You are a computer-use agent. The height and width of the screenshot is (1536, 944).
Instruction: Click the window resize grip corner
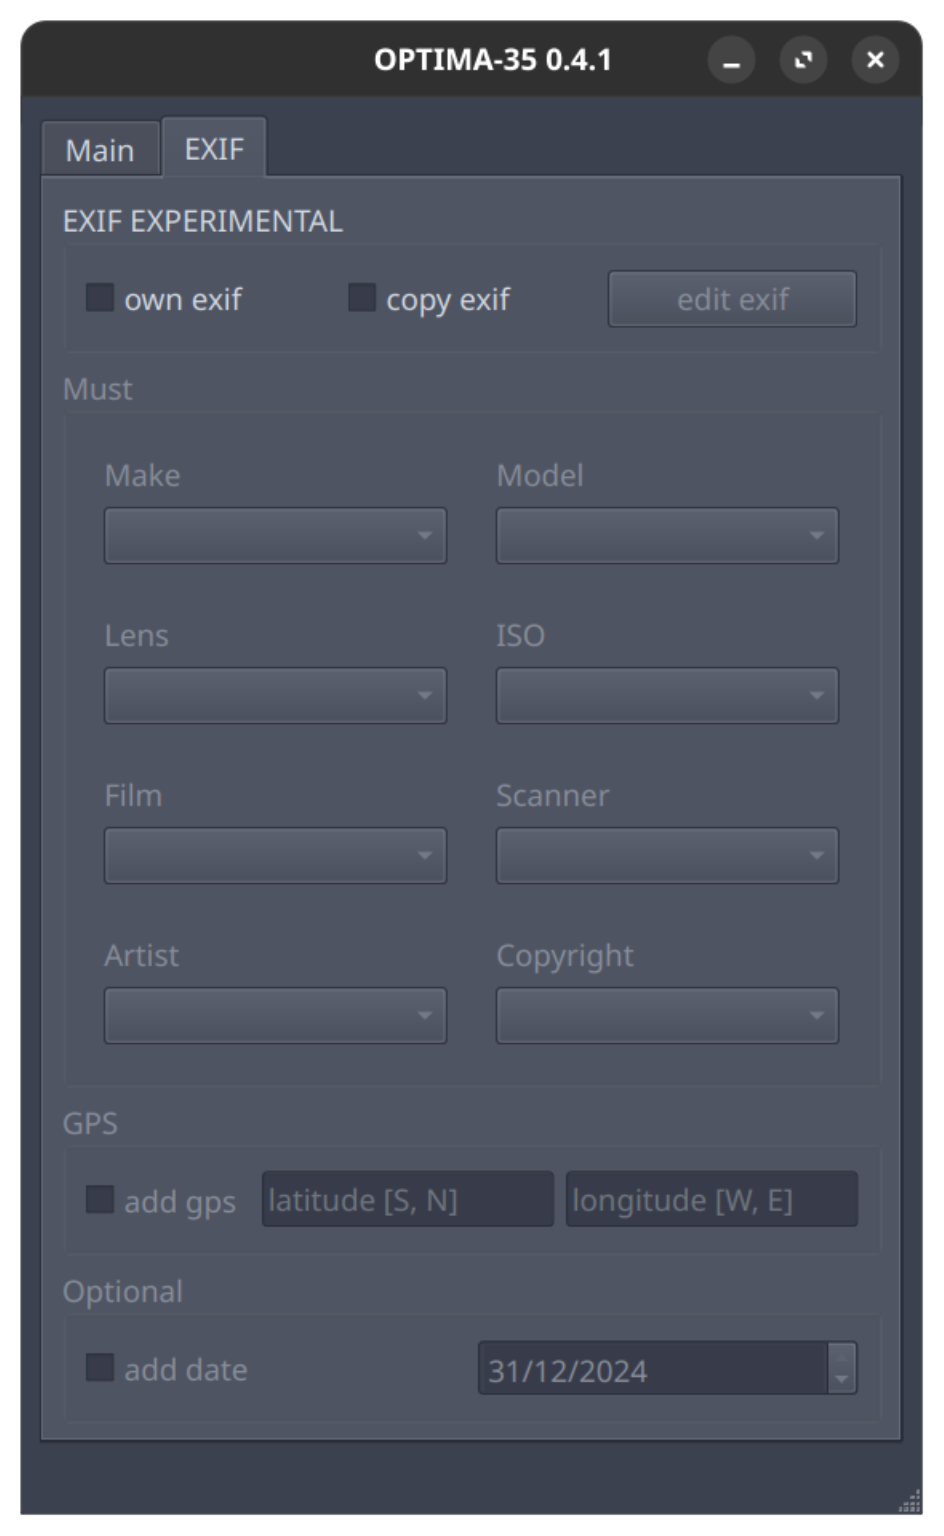(x=910, y=1501)
